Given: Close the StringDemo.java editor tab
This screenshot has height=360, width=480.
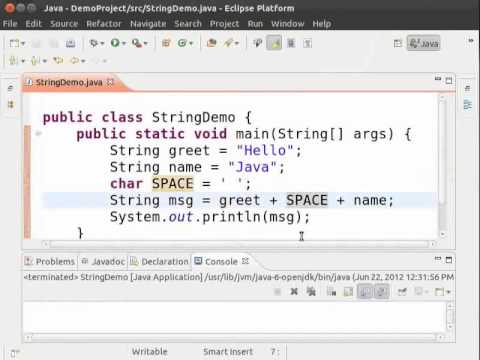Looking at the screenshot, I should pos(110,82).
